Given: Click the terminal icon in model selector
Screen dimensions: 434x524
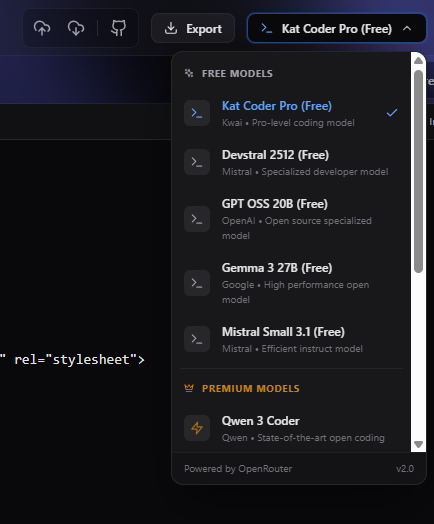Looking at the screenshot, I should (x=267, y=28).
